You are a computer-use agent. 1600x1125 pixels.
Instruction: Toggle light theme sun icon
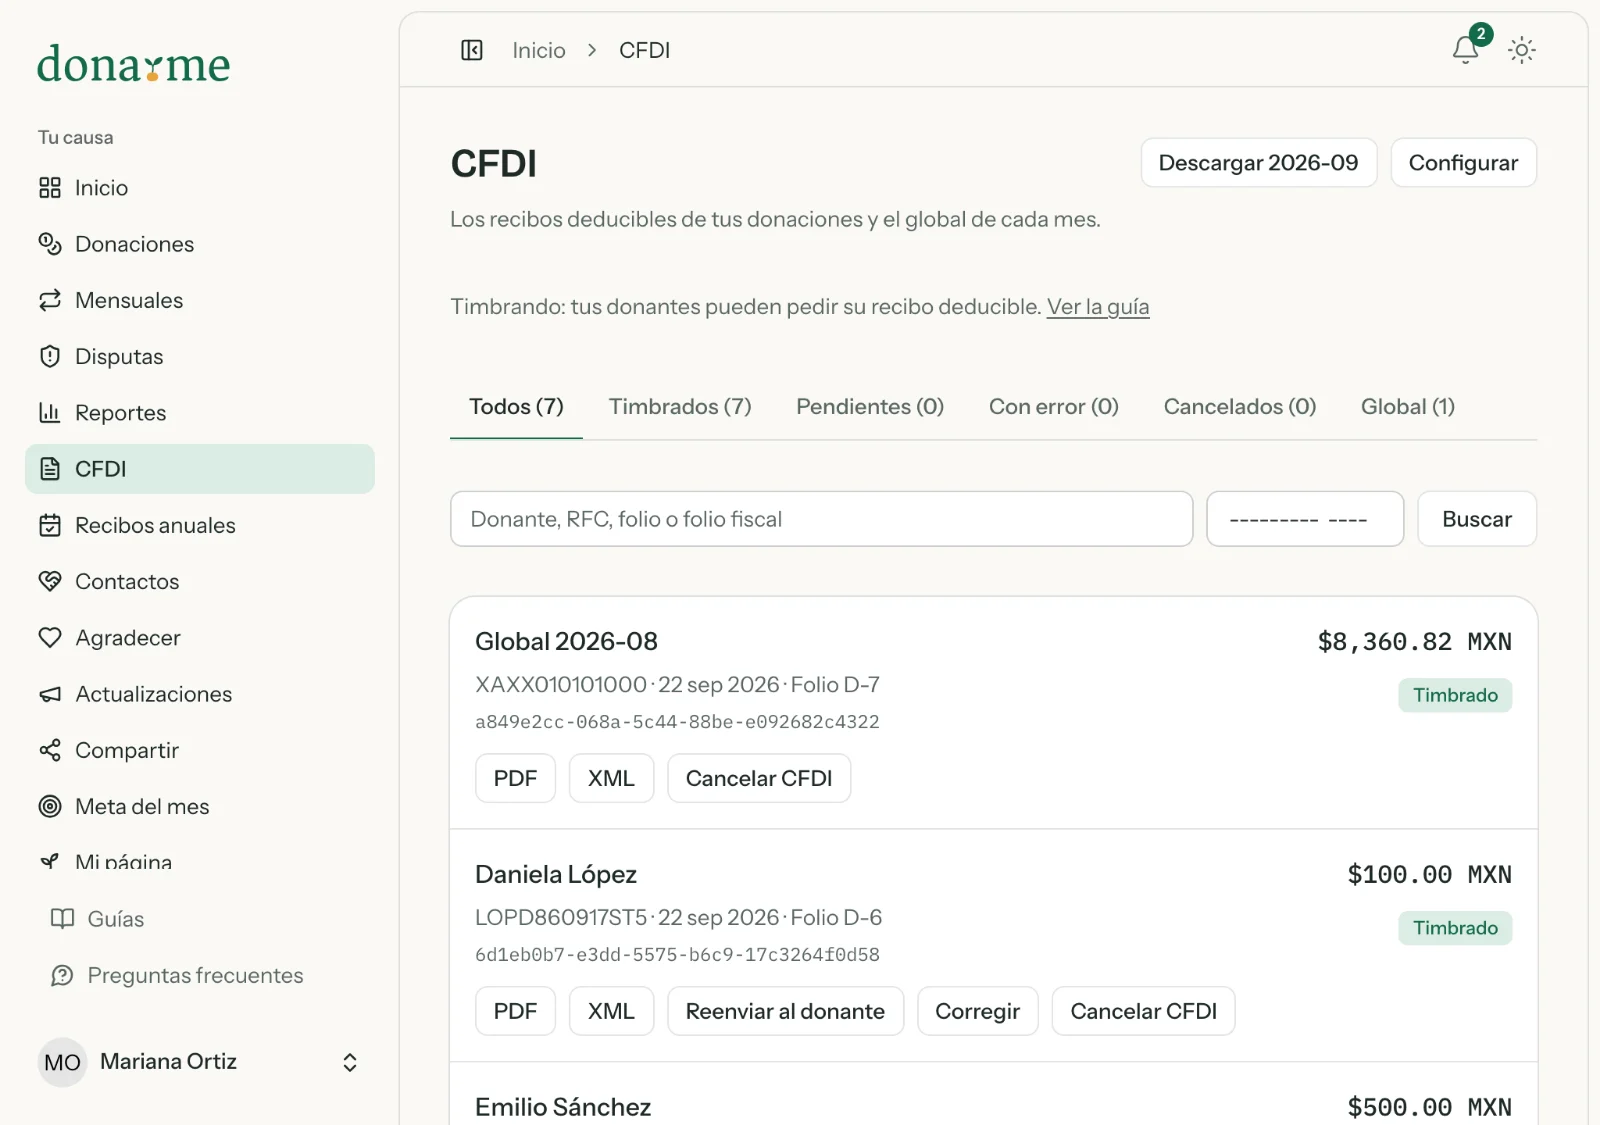click(x=1522, y=50)
